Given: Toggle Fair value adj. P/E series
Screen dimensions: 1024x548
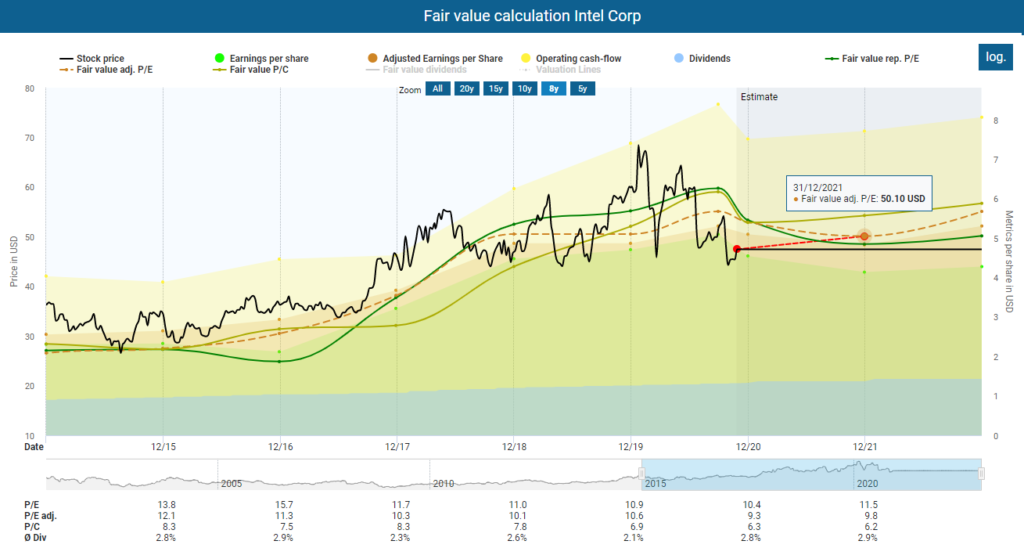Looking at the screenshot, I should point(106,69).
